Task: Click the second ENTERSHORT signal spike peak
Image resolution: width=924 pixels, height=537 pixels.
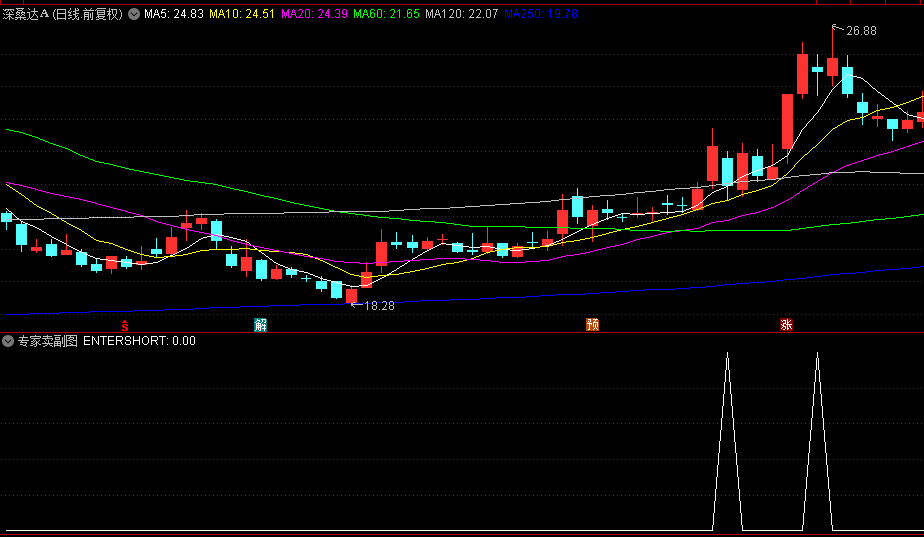Action: tap(817, 354)
